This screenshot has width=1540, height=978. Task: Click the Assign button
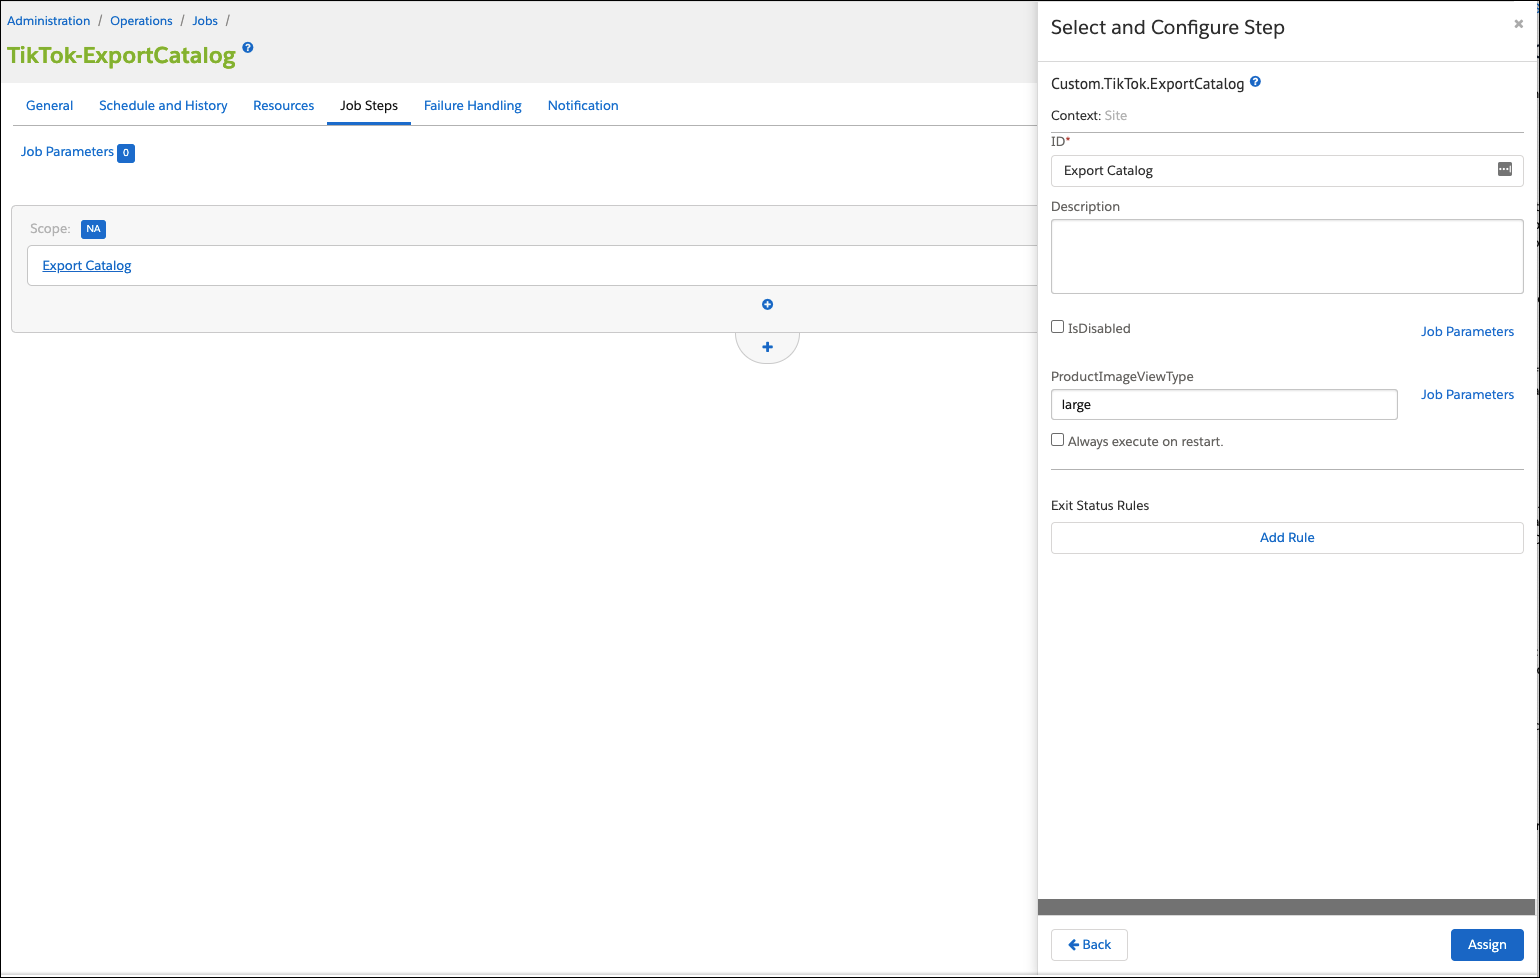pos(1486,945)
